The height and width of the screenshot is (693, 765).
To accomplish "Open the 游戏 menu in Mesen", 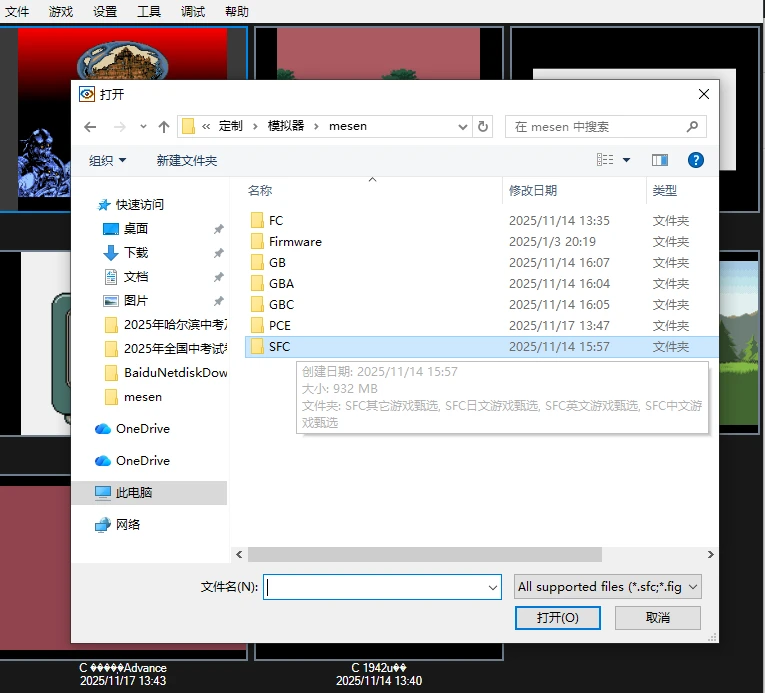I will pyautogui.click(x=61, y=11).
